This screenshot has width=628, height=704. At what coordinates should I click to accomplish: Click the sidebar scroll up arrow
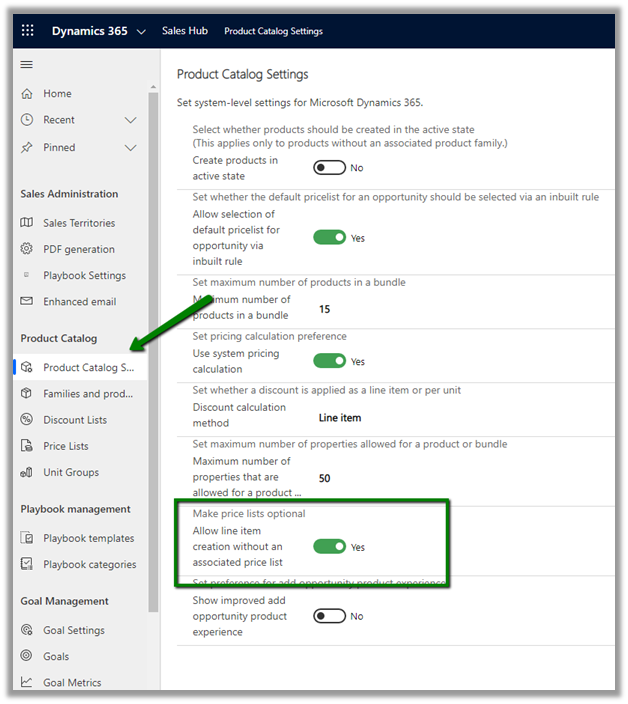154,87
